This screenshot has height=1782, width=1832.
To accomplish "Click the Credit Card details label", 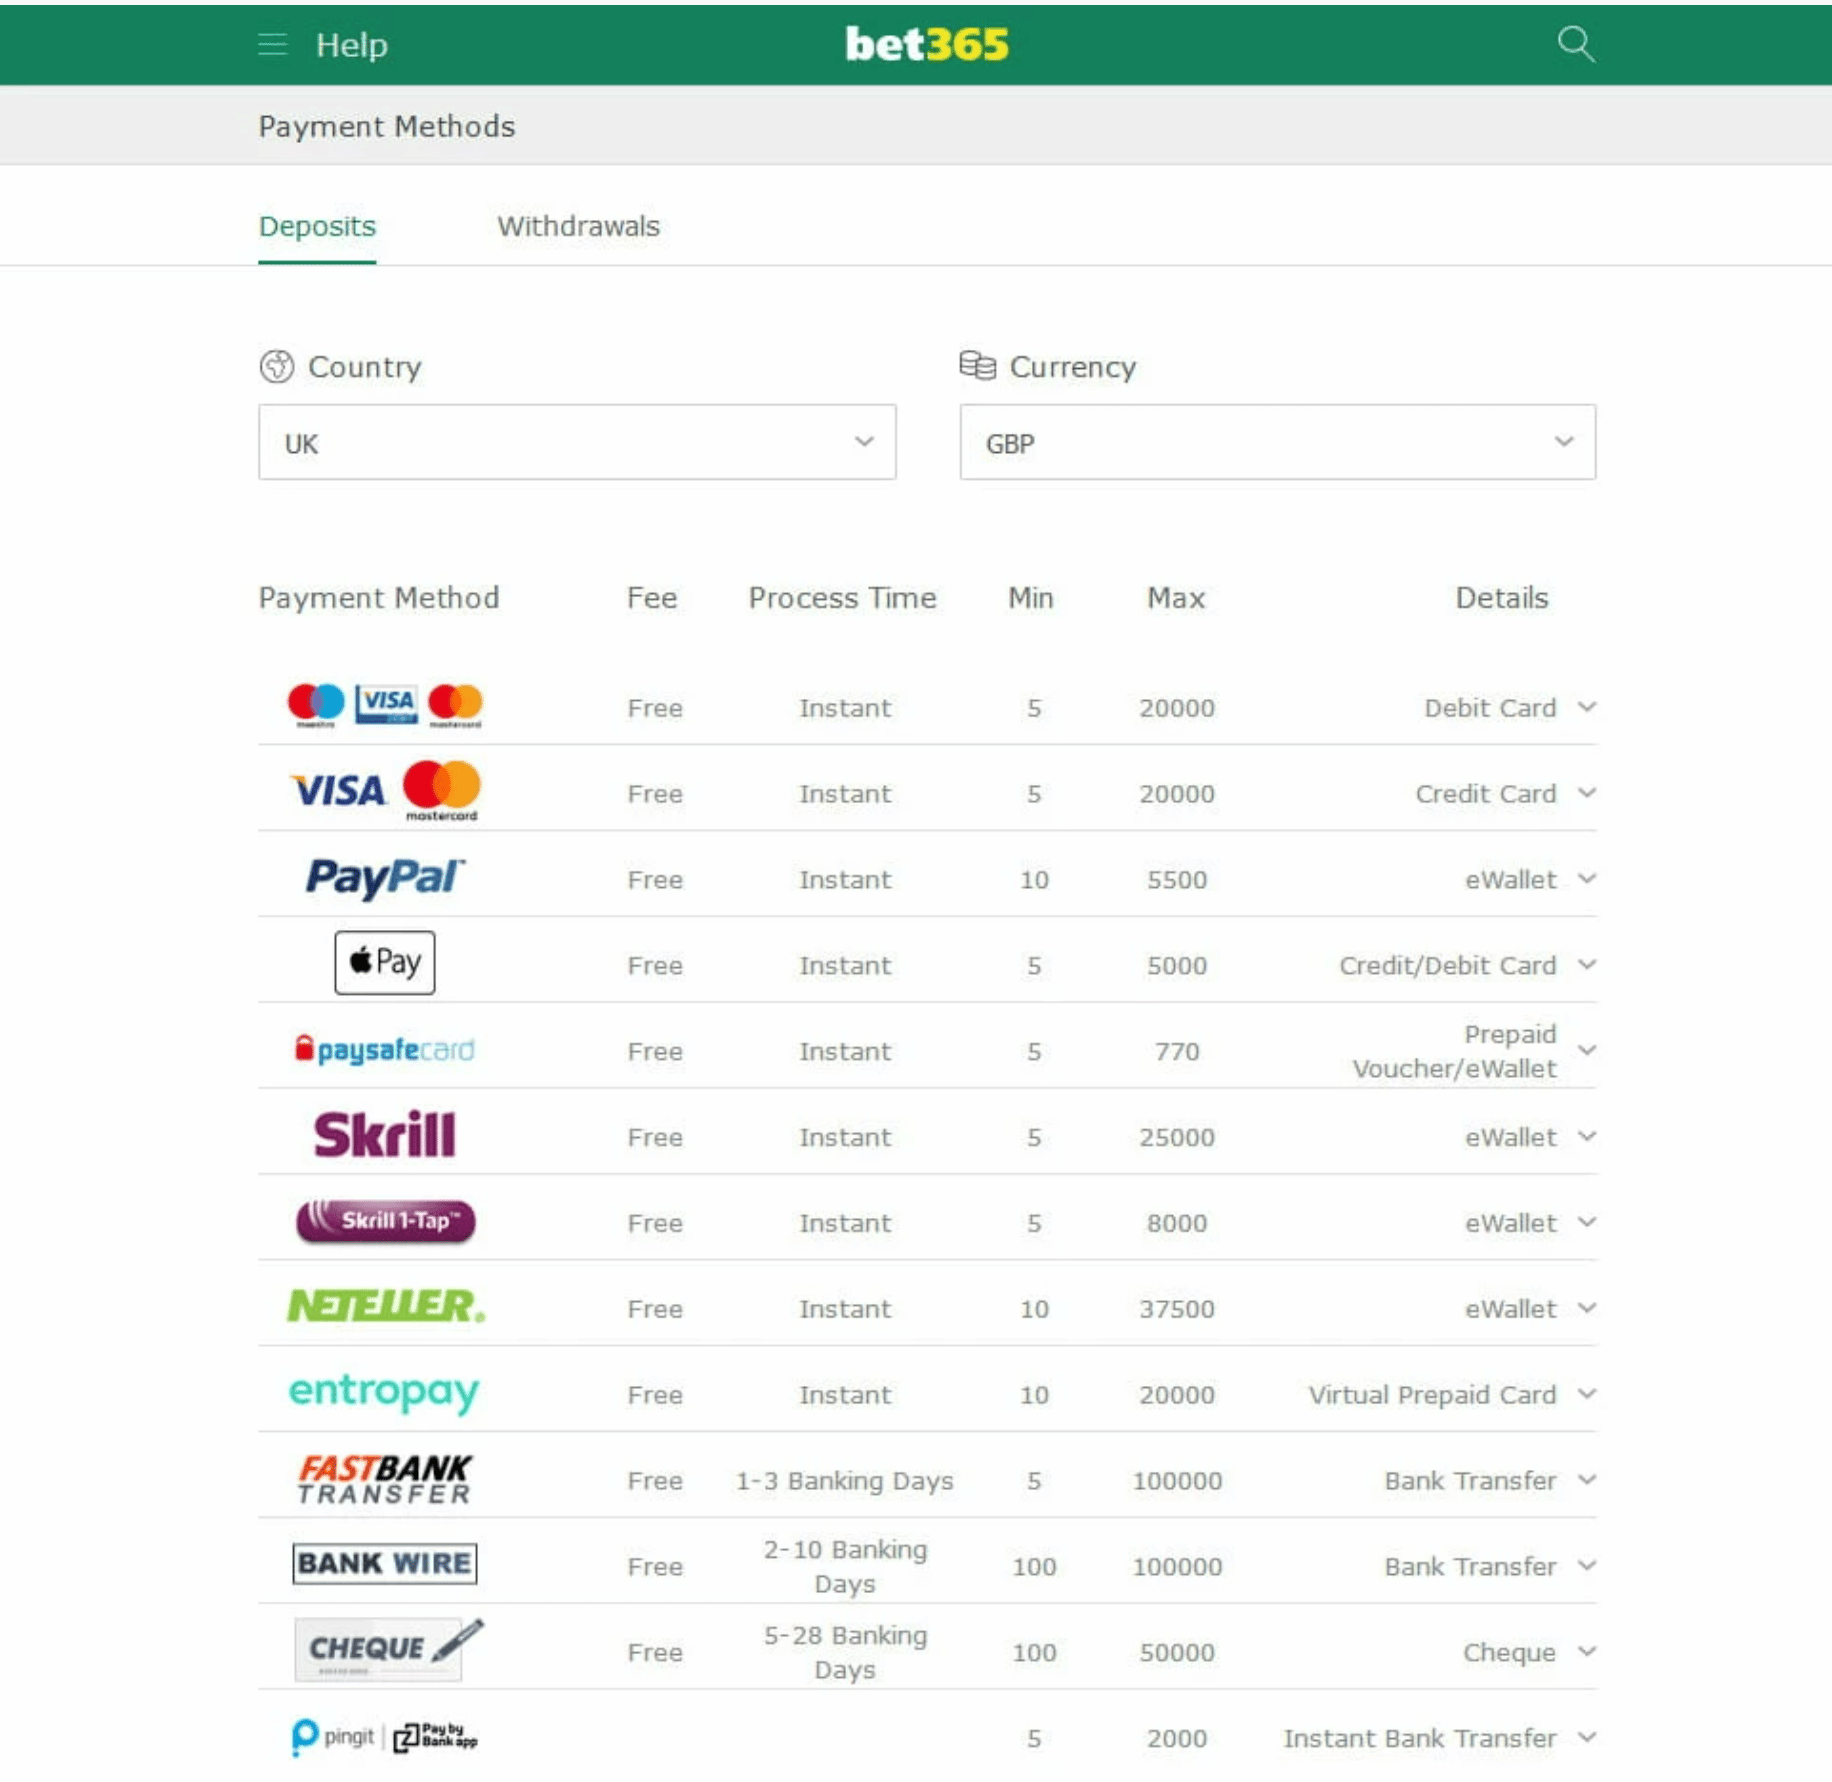I will click(x=1486, y=794).
